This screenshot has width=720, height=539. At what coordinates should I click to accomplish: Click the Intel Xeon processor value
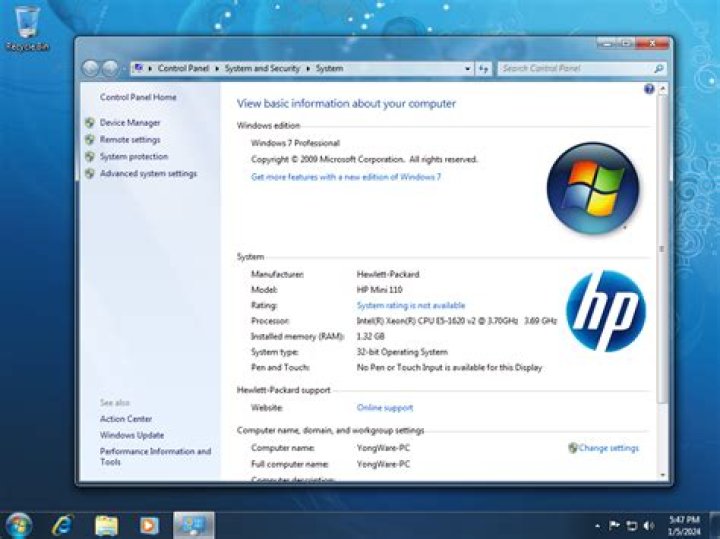pos(456,321)
